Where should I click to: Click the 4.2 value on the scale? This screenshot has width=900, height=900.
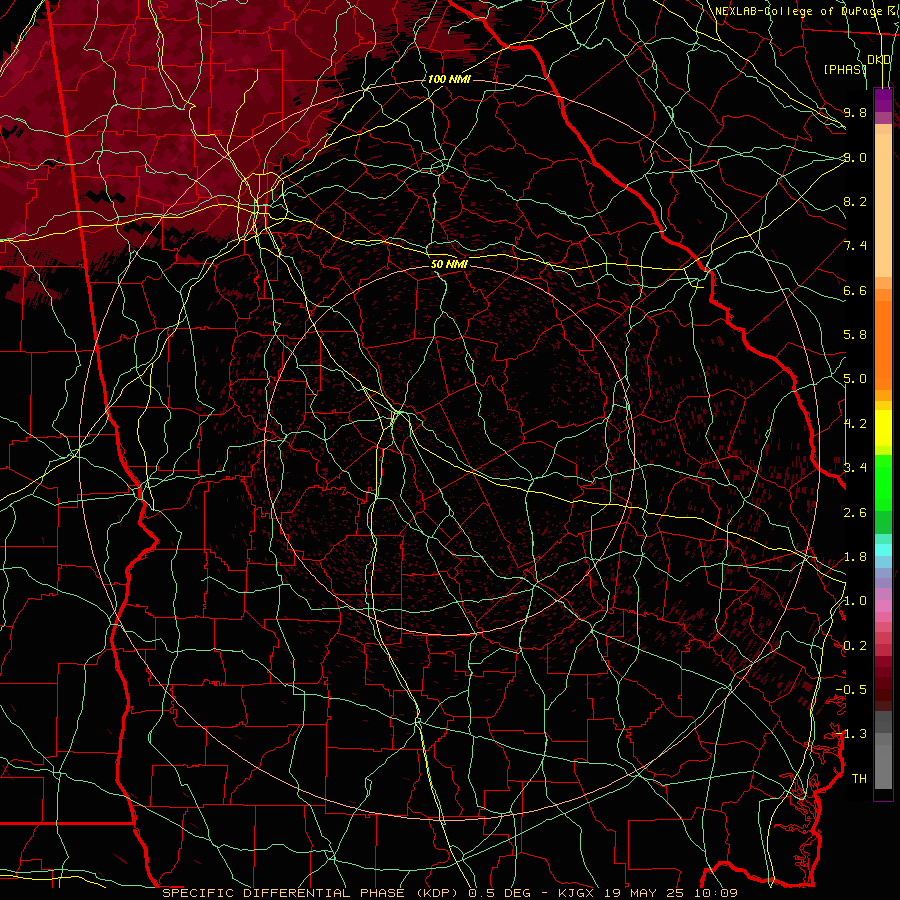[855, 424]
